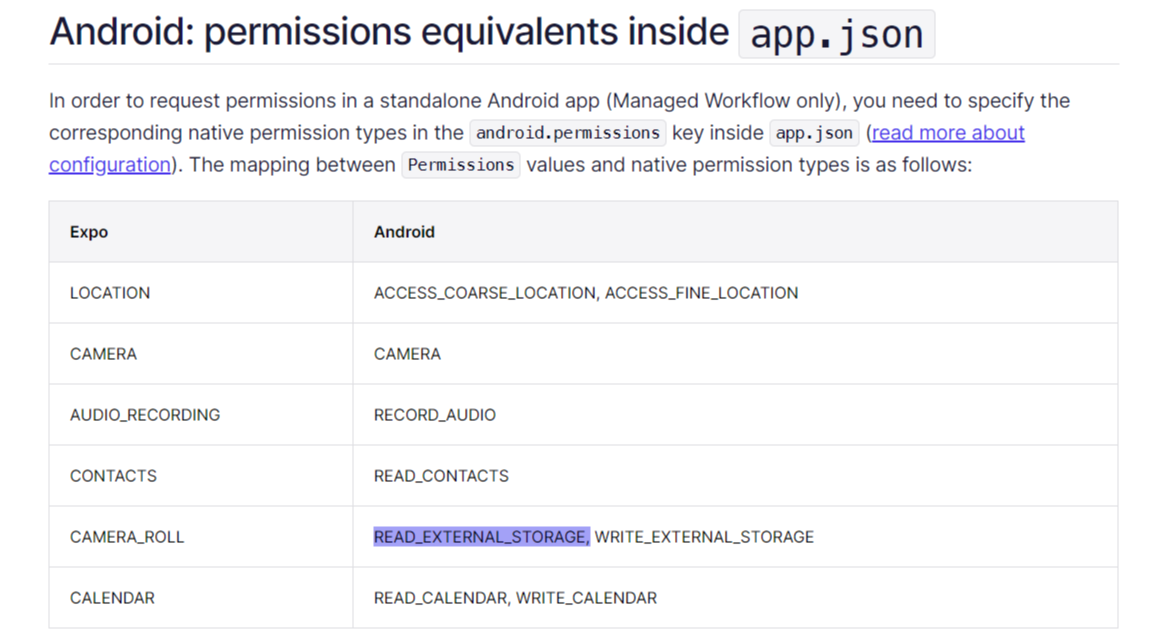Click the 'Permissions' inline code
Image resolution: width=1152 pixels, height=633 pixels.
tap(461, 165)
